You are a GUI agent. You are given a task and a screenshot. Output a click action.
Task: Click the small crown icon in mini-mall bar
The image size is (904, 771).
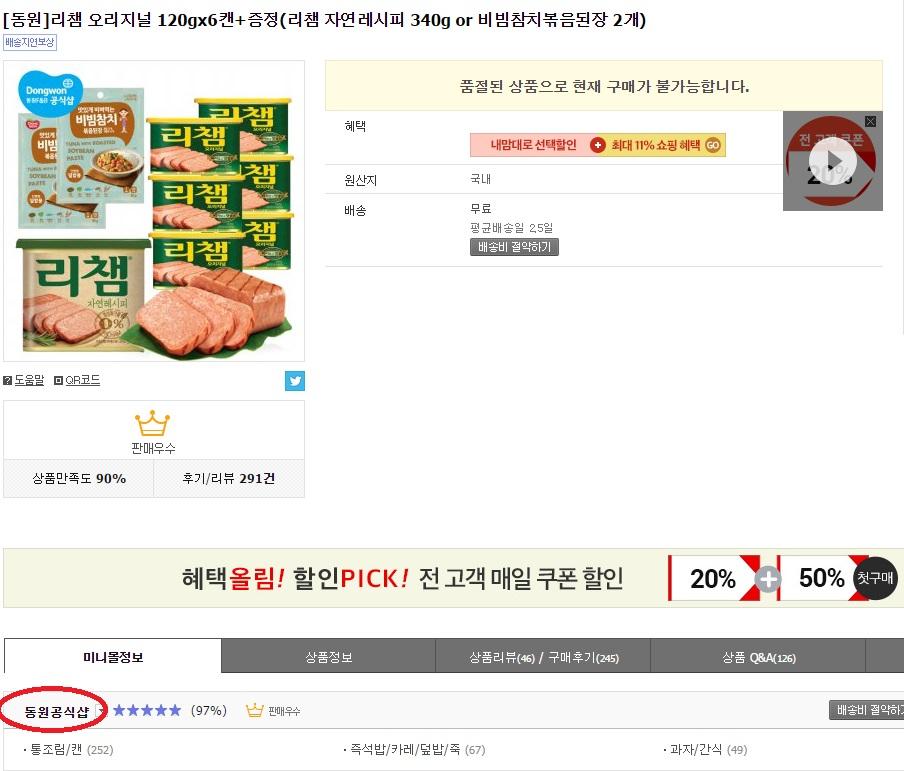coord(254,710)
